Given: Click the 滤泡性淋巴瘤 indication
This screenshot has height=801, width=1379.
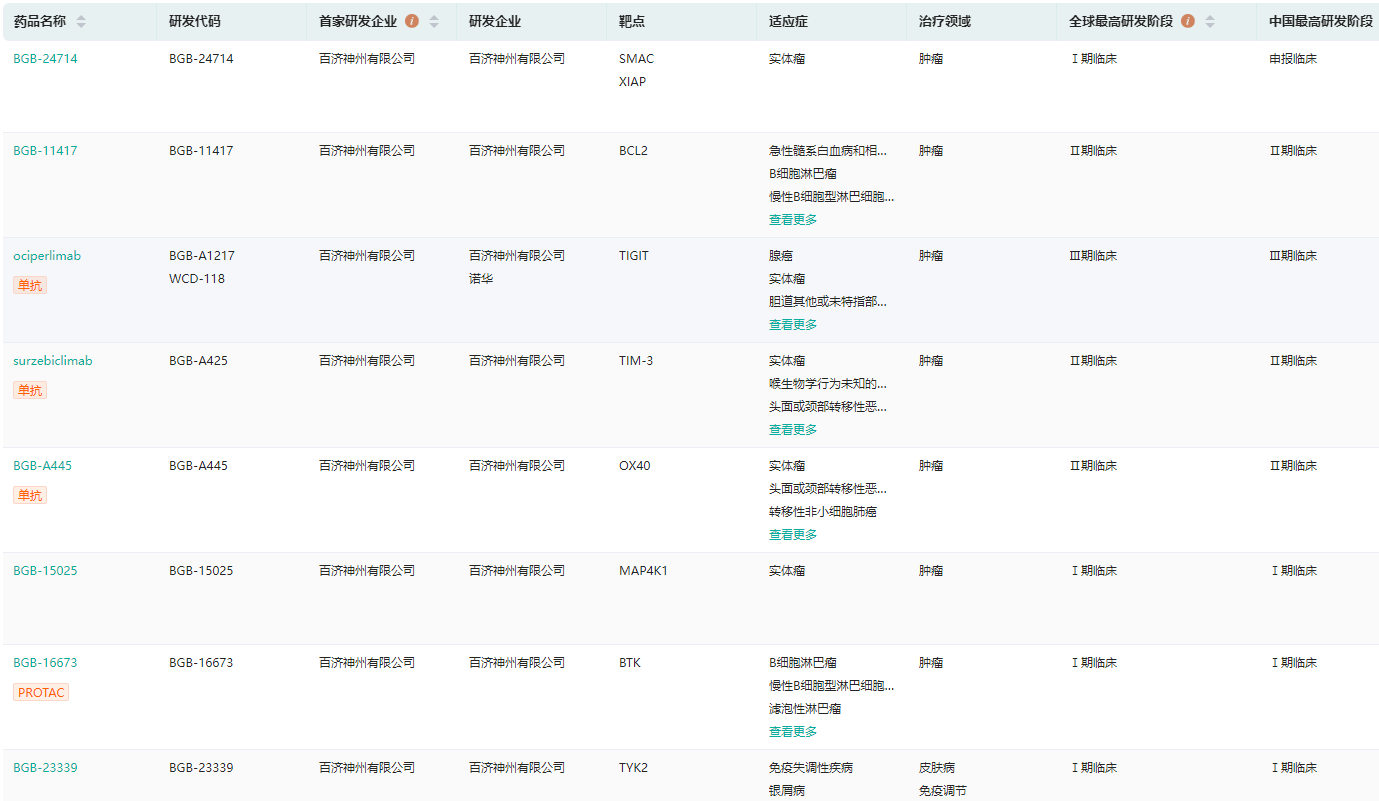Looking at the screenshot, I should [805, 709].
